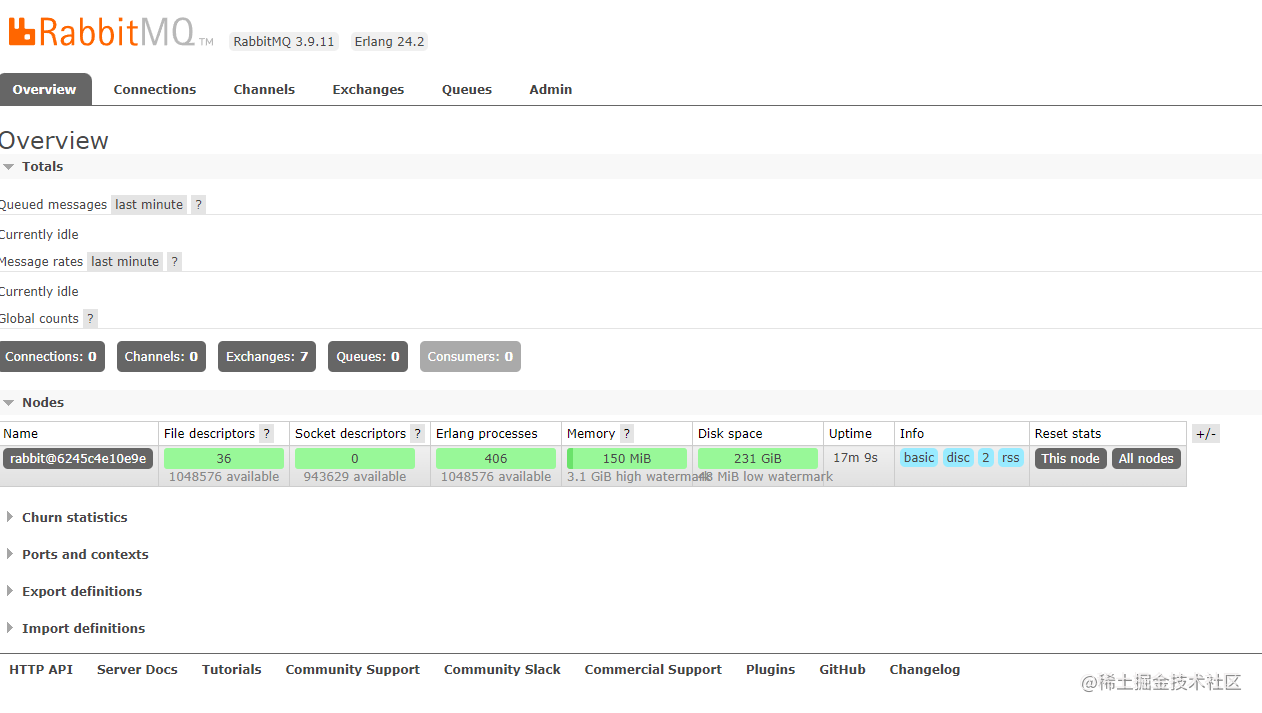Viewport: 1262px width, 713px height.
Task: Click the disc node type badge
Action: pos(957,457)
